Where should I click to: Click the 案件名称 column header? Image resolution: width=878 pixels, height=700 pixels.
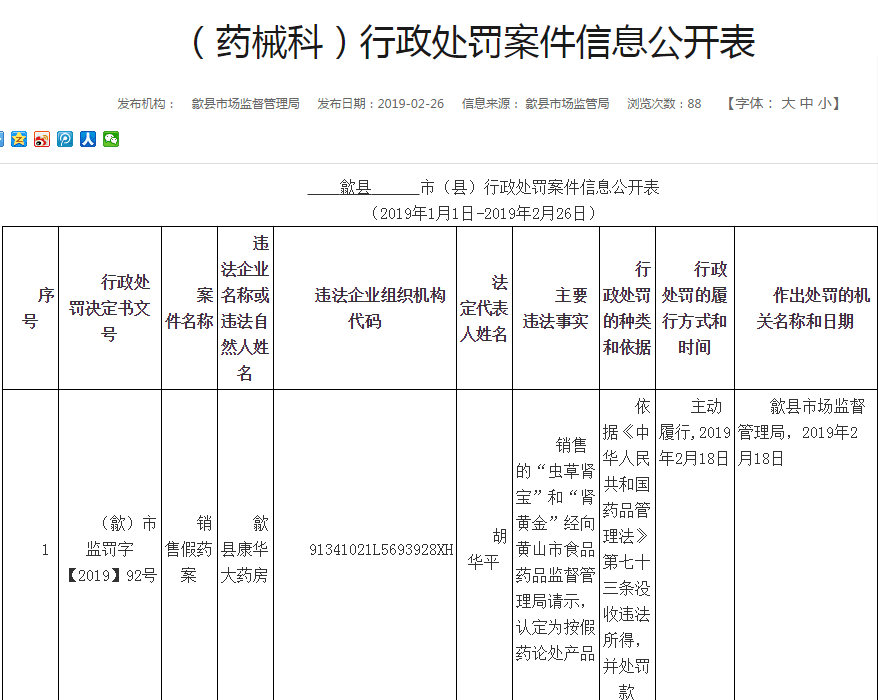click(x=189, y=308)
